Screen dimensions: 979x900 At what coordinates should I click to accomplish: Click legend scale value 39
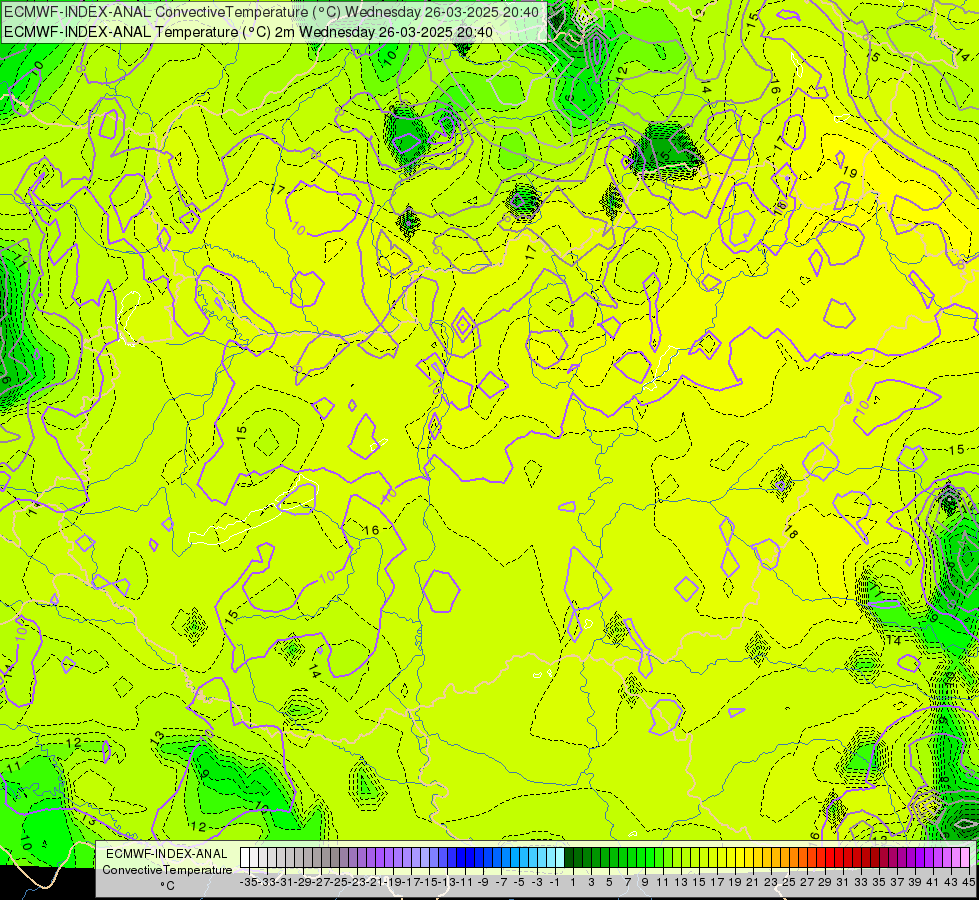pyautogui.click(x=915, y=882)
